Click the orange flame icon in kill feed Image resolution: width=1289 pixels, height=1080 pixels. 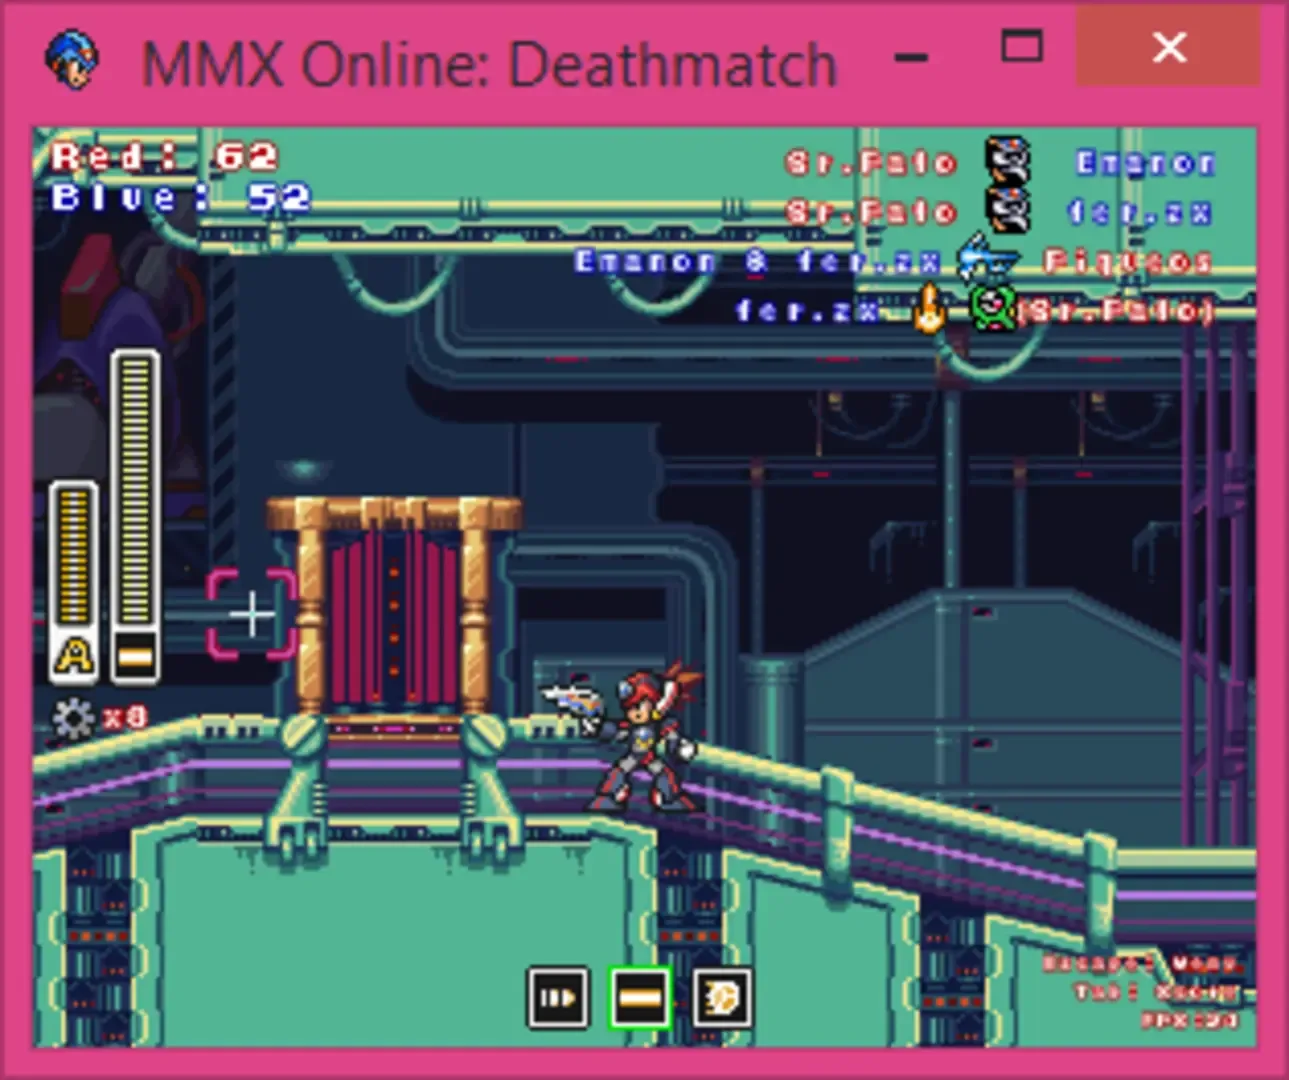coord(930,310)
